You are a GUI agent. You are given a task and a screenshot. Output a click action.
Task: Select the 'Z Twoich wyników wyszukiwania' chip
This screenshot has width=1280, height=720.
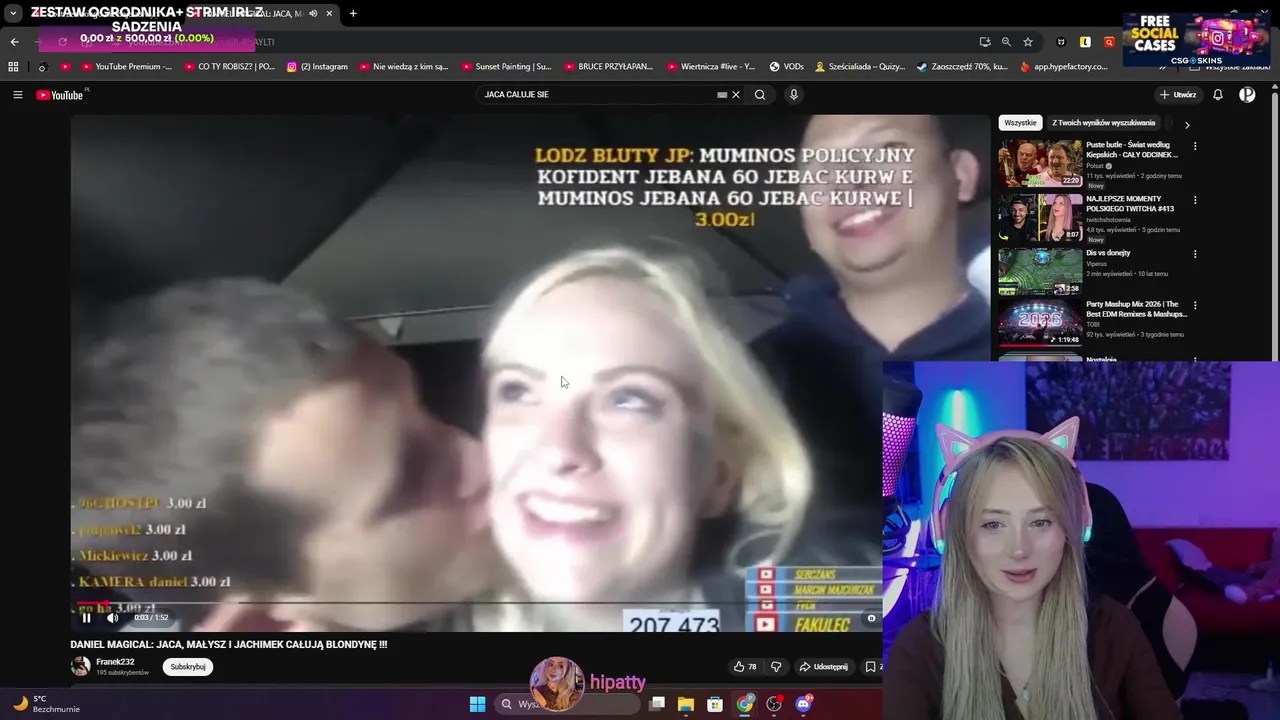click(1103, 123)
